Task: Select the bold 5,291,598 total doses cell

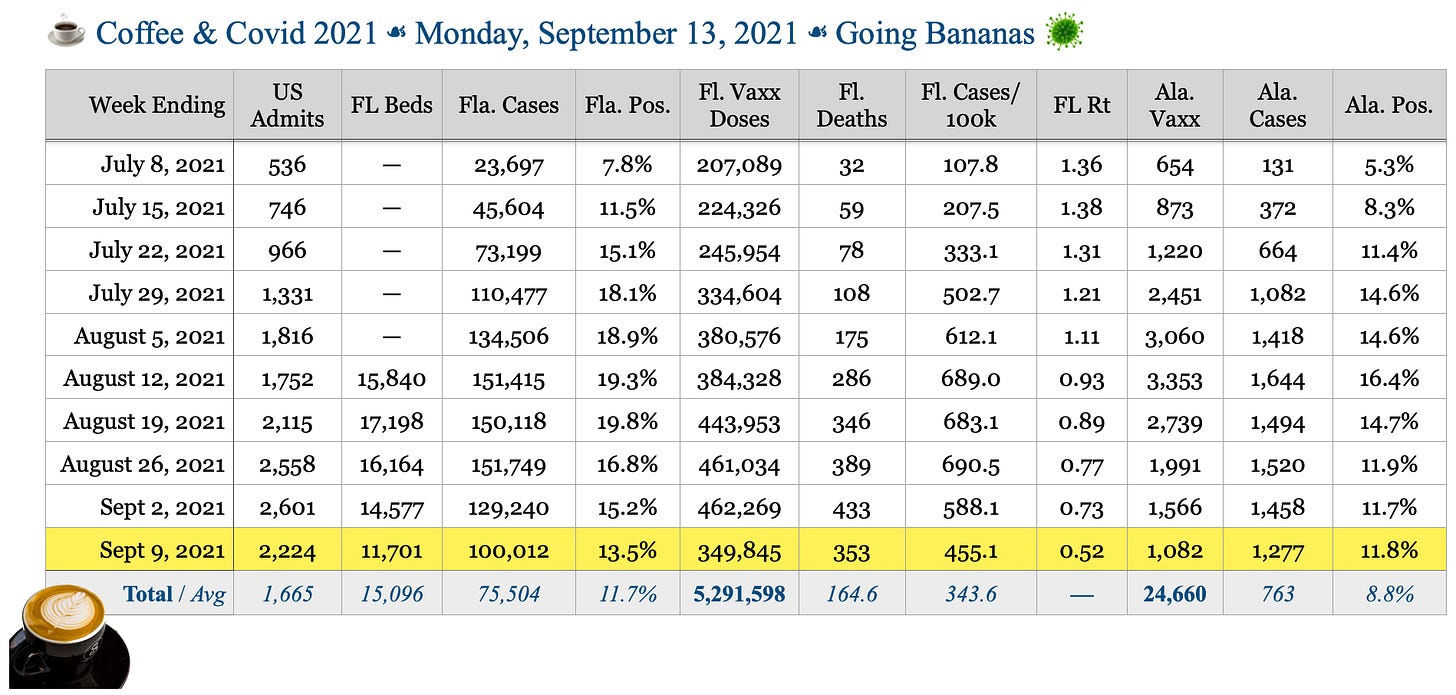Action: point(740,594)
